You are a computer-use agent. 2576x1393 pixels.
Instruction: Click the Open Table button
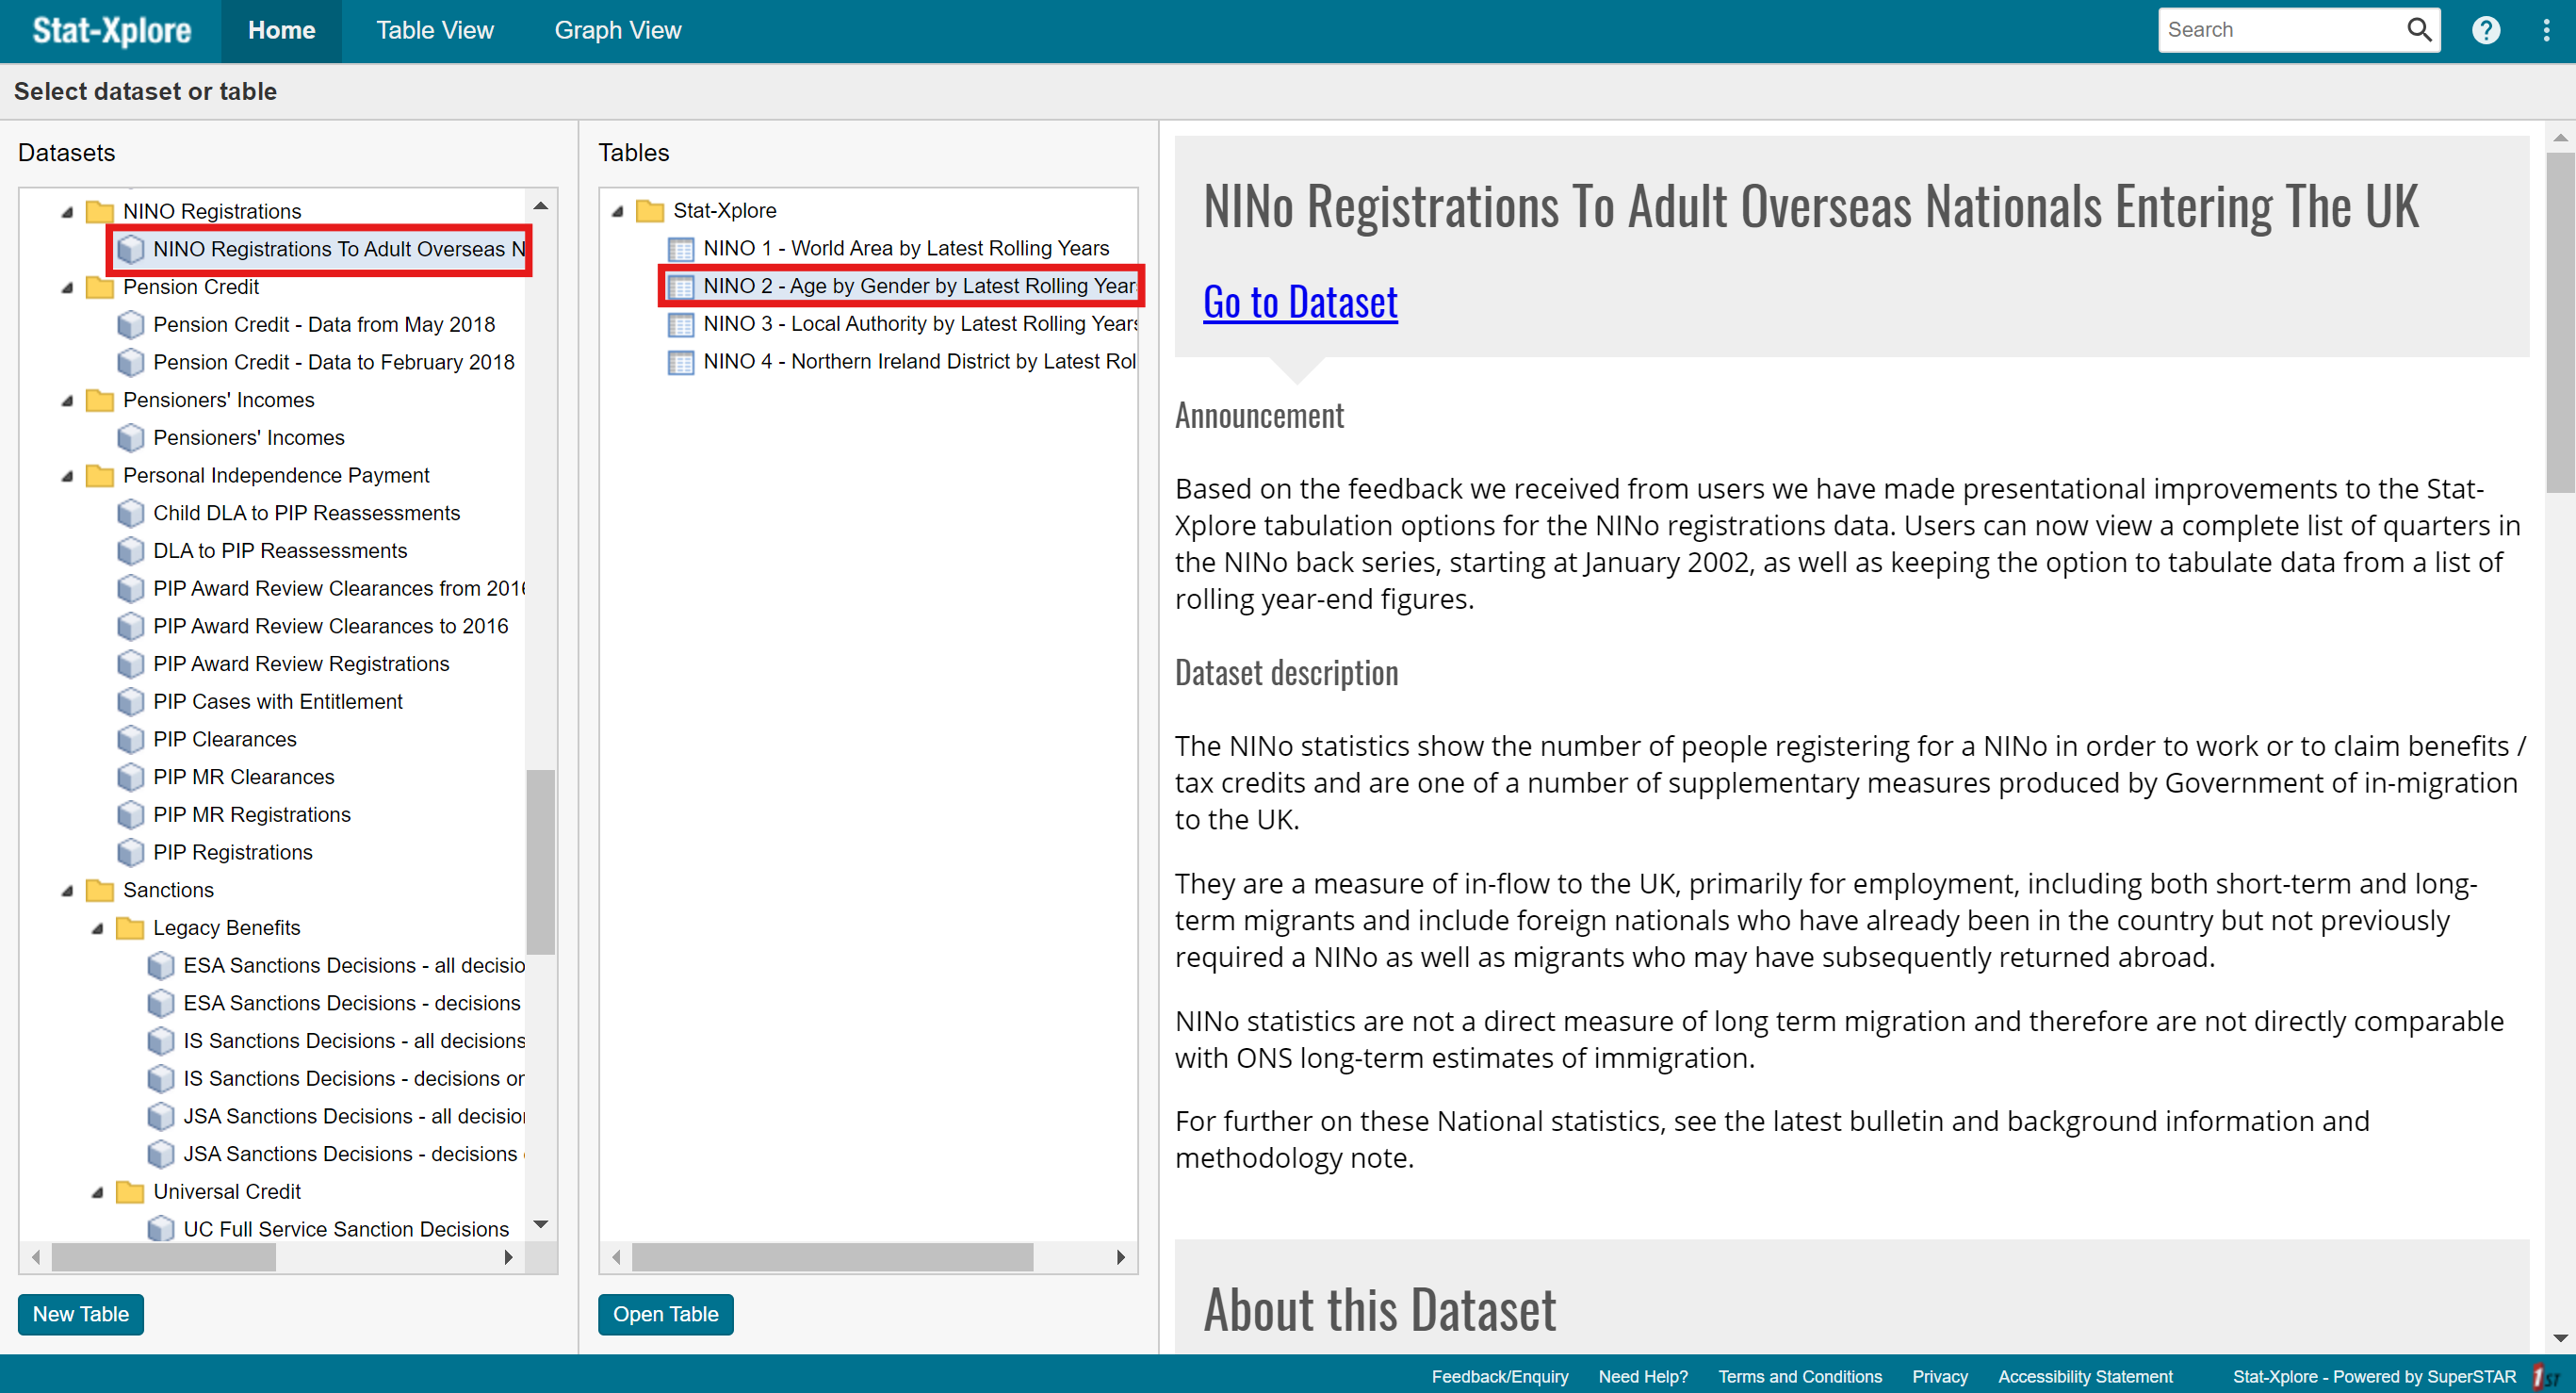(x=665, y=1314)
